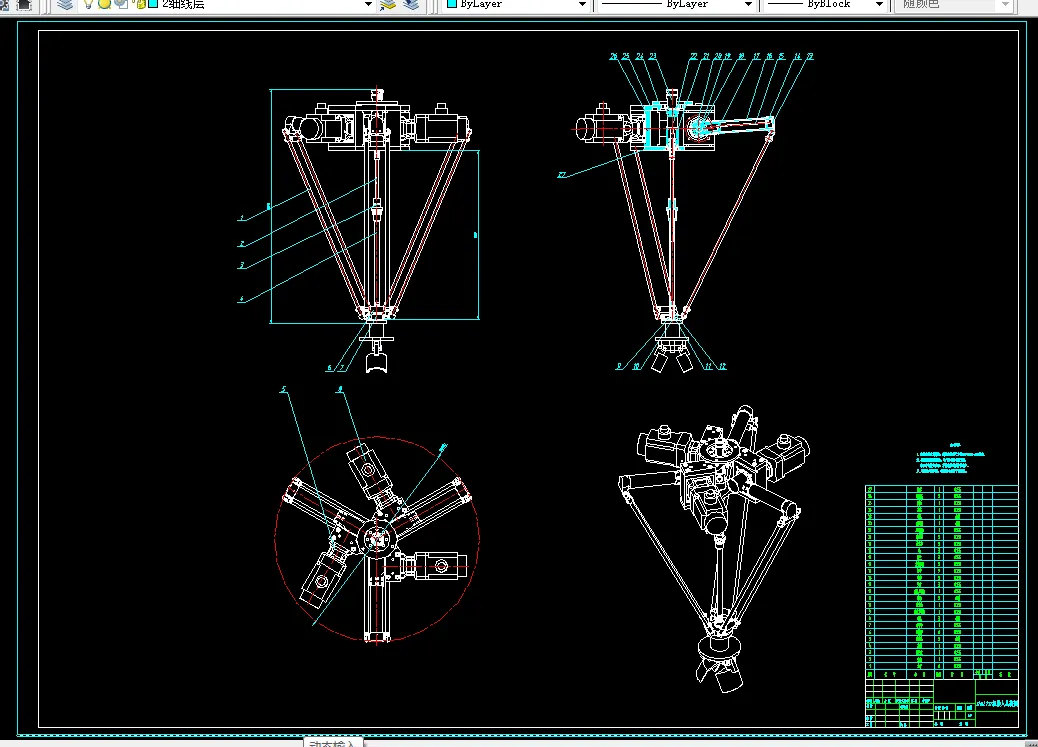This screenshot has width=1038, height=747.
Task: Select balloon number 8 above top view
Action: (x=340, y=389)
